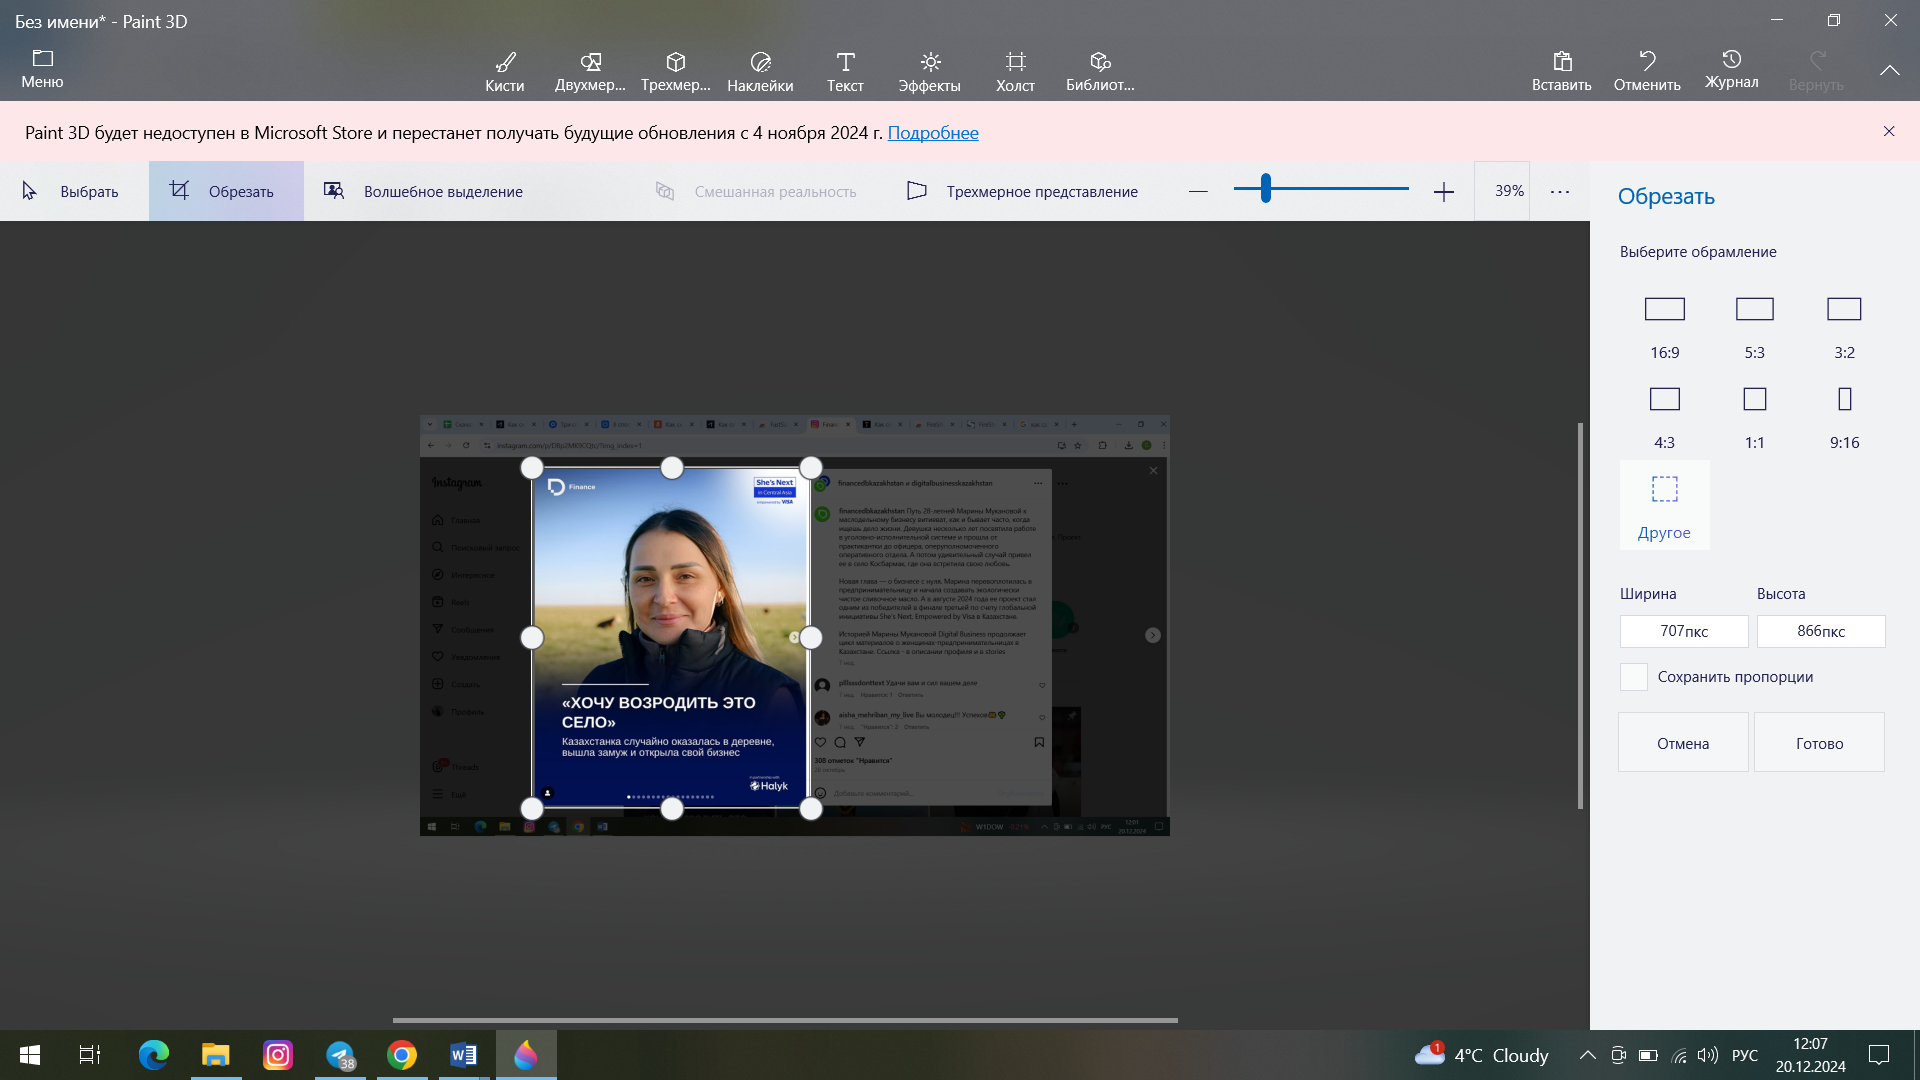This screenshot has width=1920, height=1080.
Task: Open the weather widget 4°C Cloudy
Action: (x=1481, y=1055)
